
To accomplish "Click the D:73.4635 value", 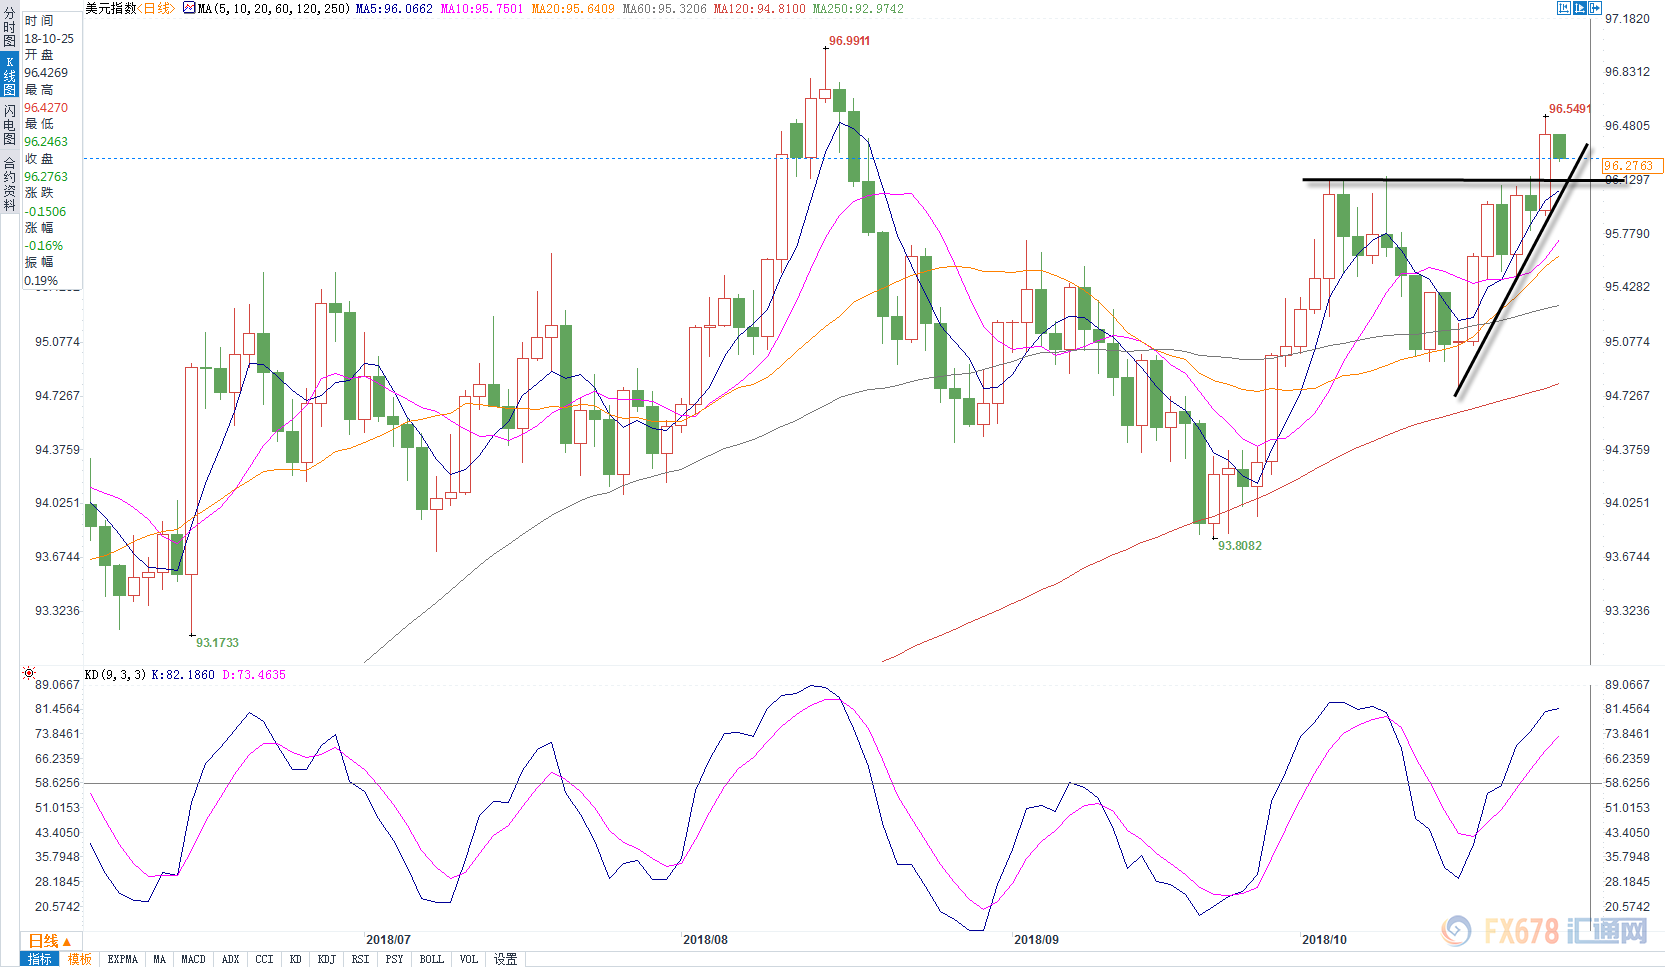I will tap(254, 675).
